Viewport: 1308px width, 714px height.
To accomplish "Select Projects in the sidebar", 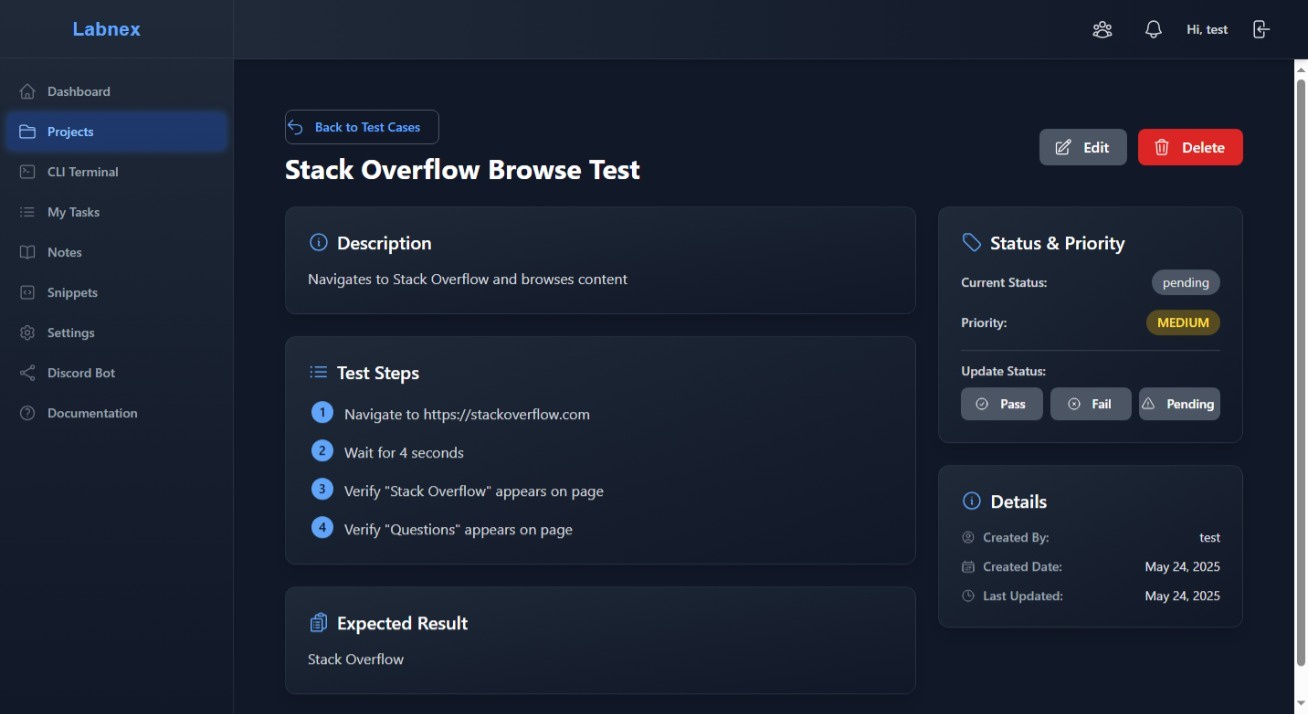I will click(x=116, y=131).
